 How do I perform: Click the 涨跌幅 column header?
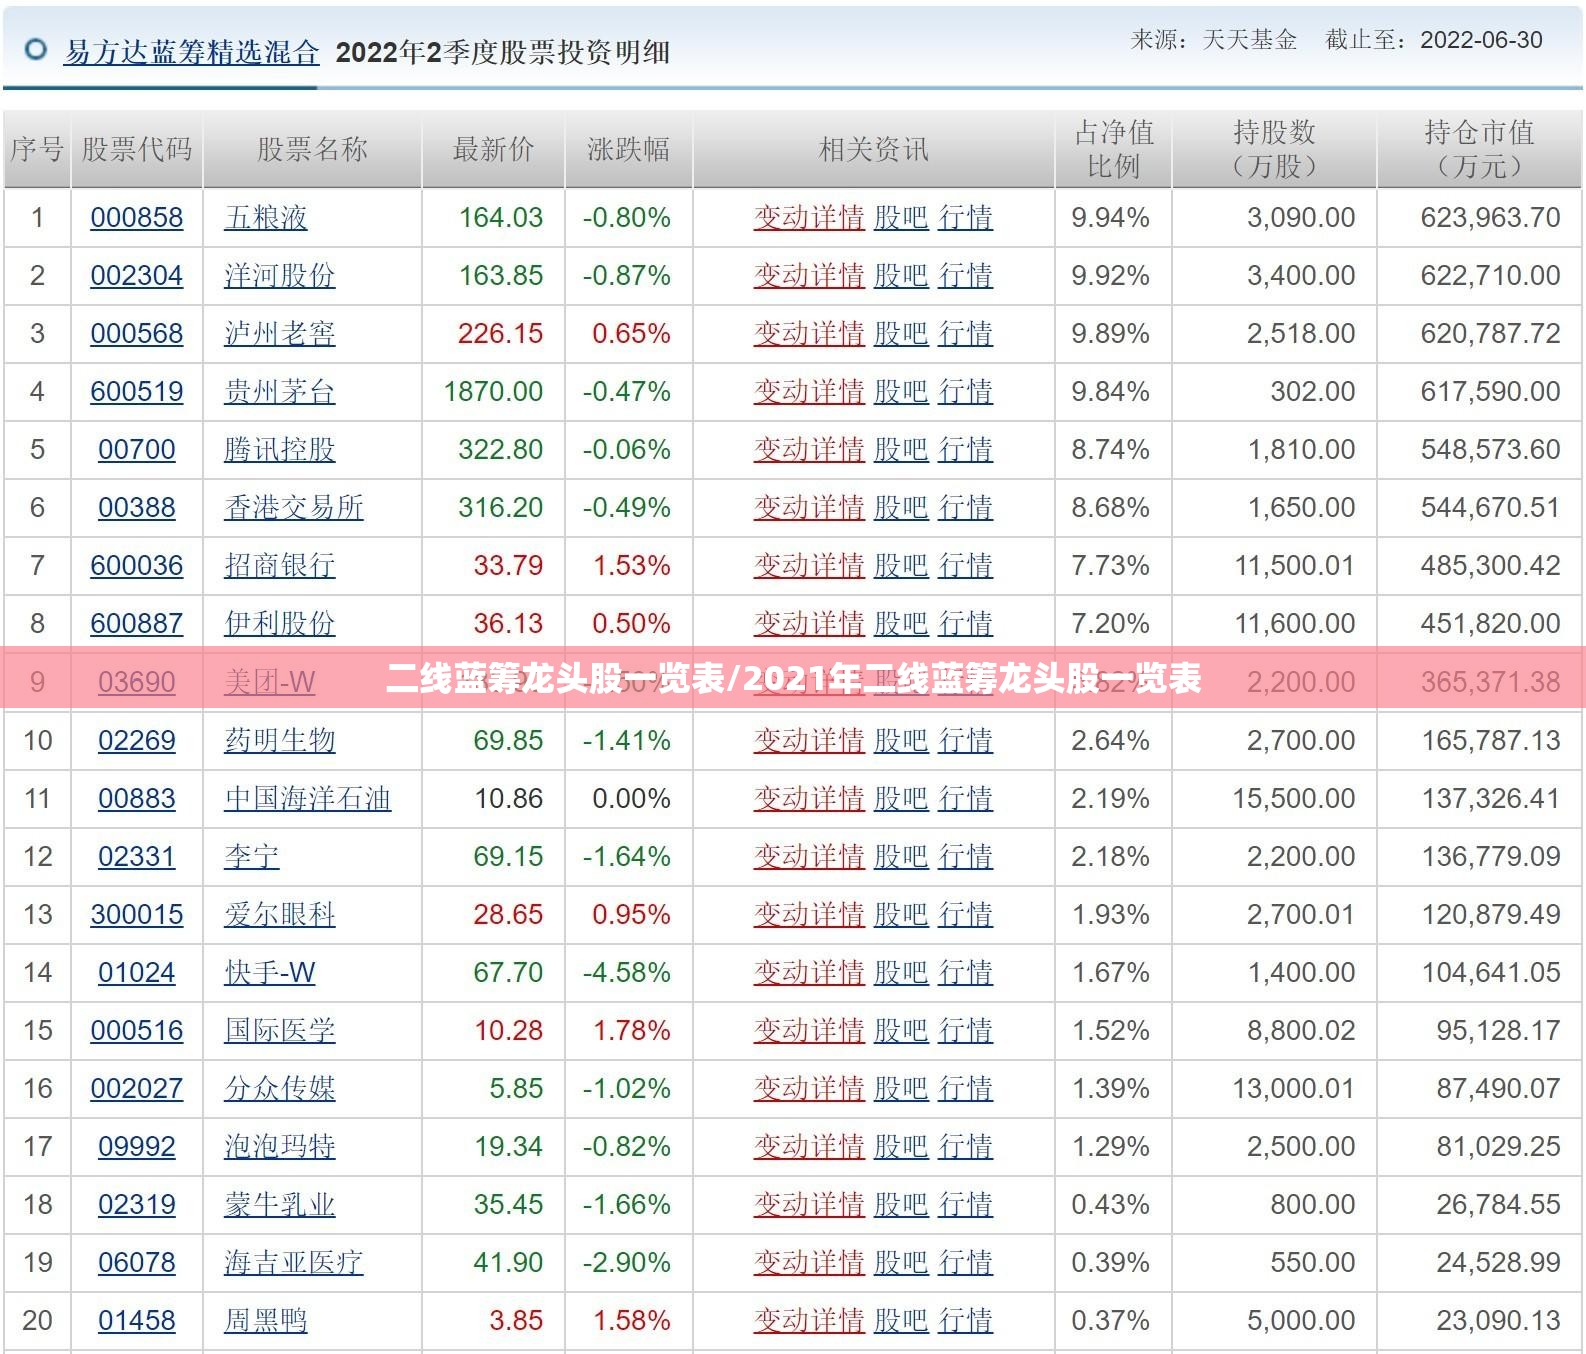tap(628, 149)
